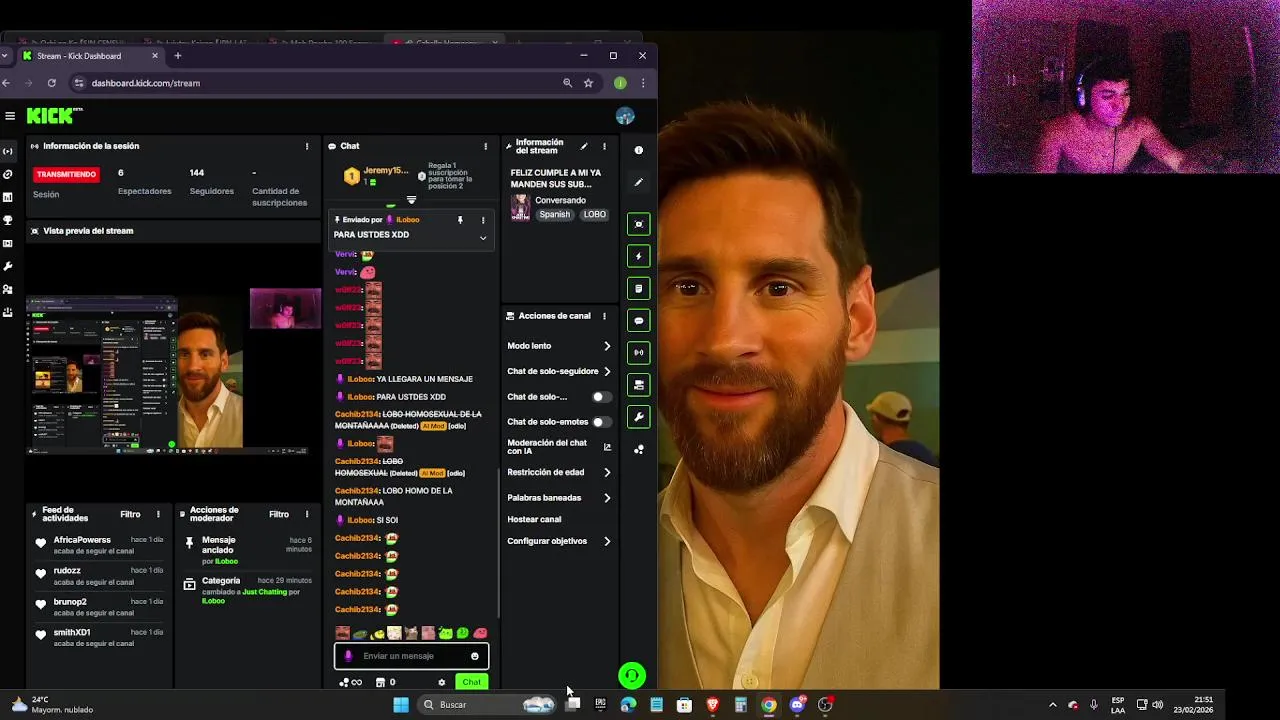1280x720 pixels.
Task: Unpin the pinned message using pin icon
Action: (460, 220)
